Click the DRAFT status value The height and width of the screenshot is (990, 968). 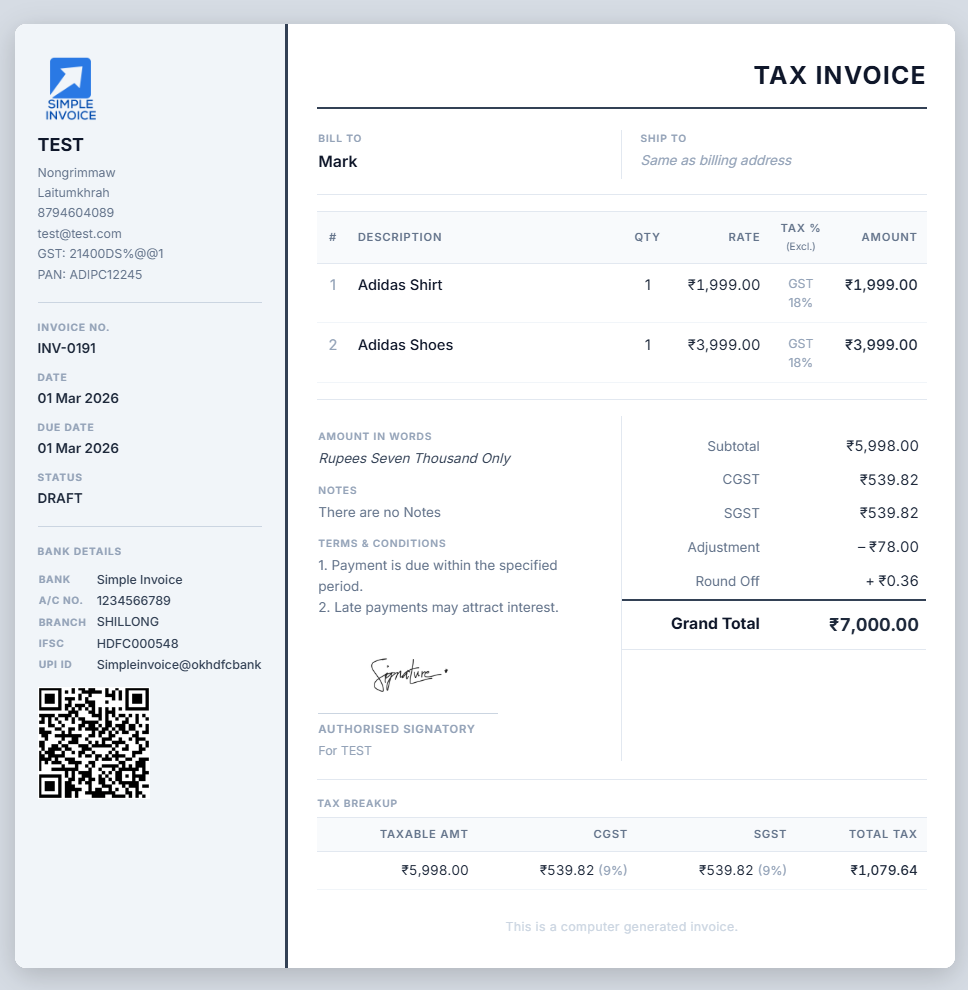(60, 498)
